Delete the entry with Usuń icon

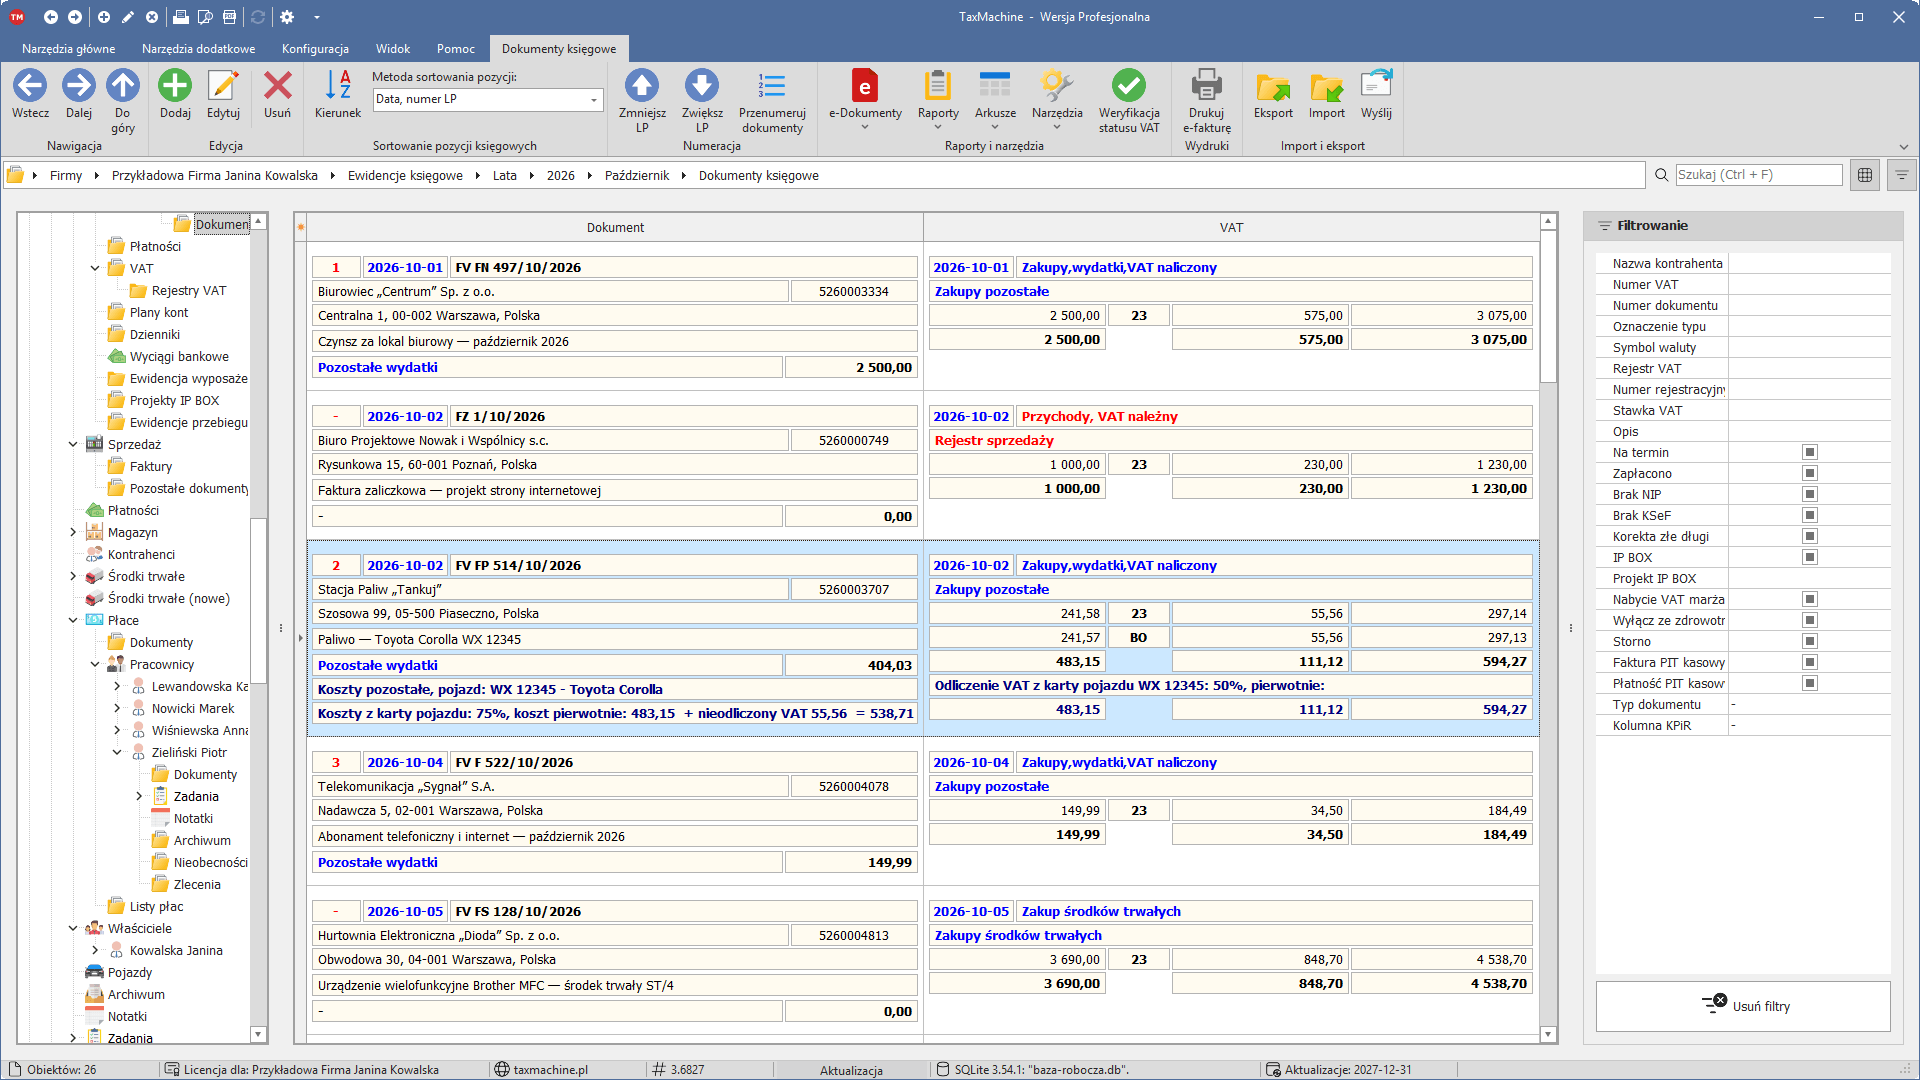(x=277, y=86)
